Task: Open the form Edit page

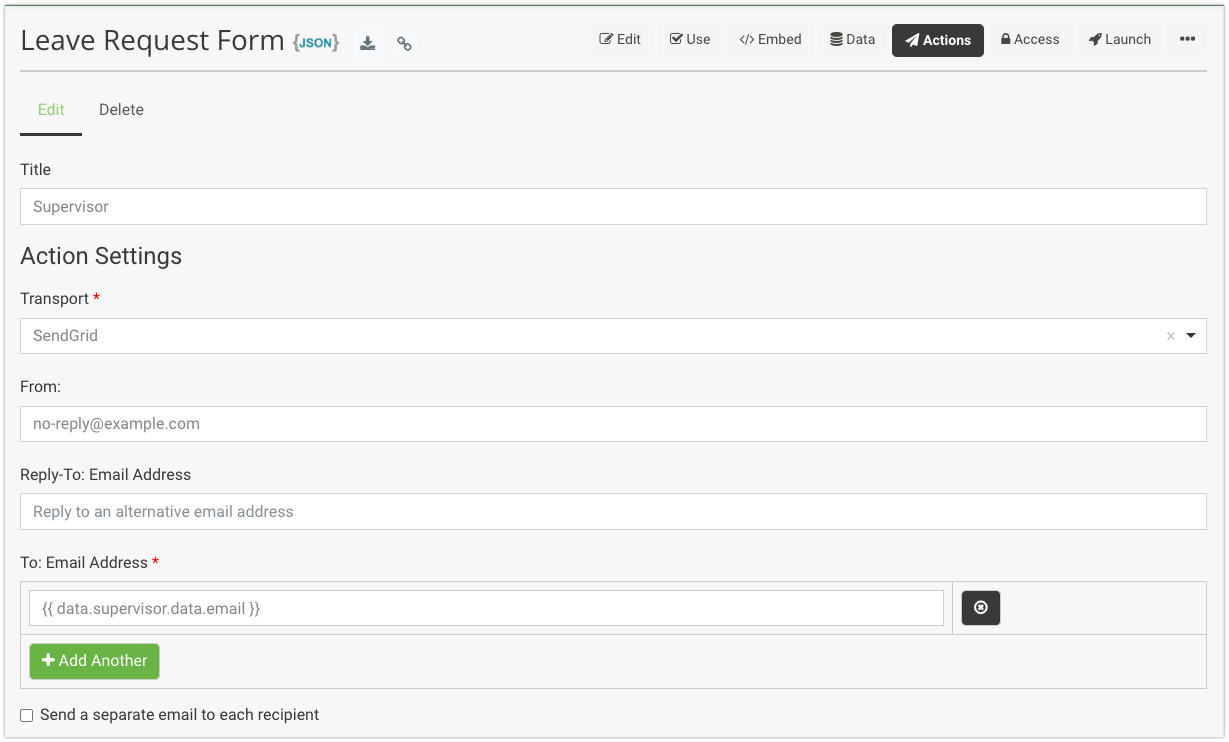Action: point(620,40)
